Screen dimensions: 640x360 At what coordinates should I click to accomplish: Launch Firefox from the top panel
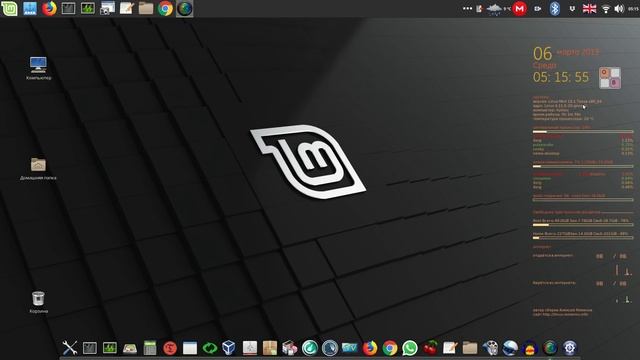(x=49, y=8)
